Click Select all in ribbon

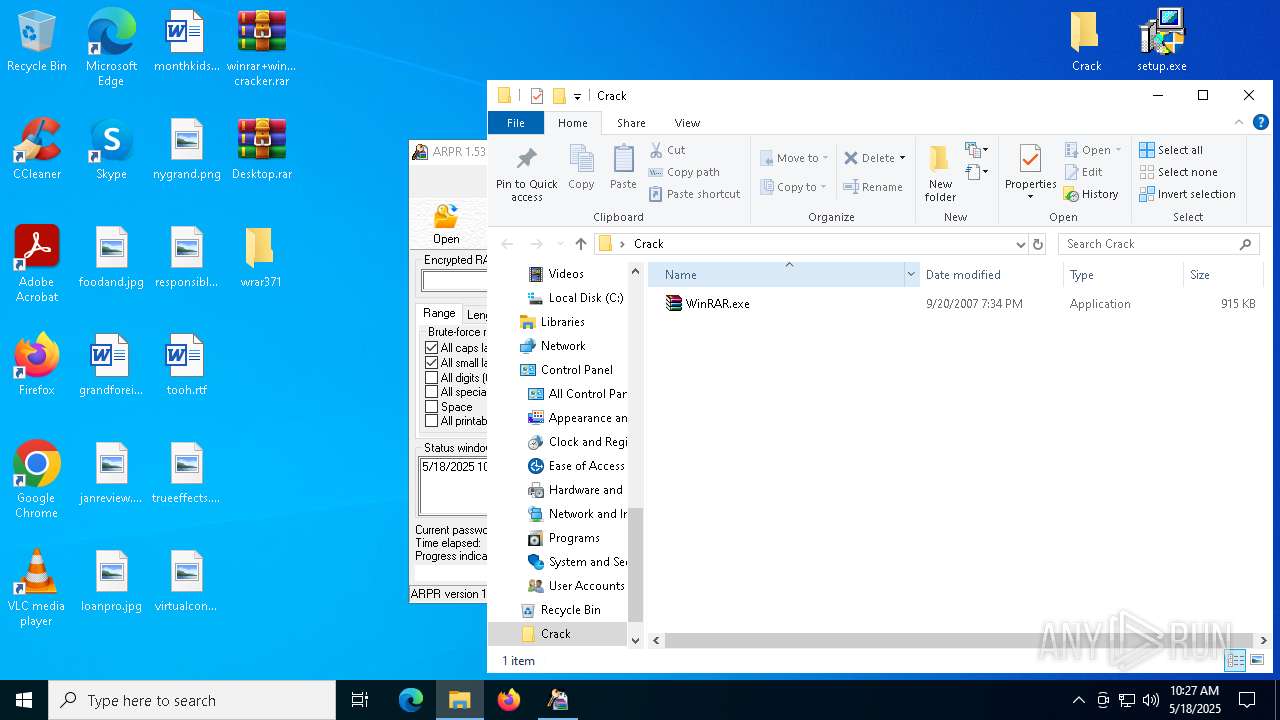point(1171,150)
